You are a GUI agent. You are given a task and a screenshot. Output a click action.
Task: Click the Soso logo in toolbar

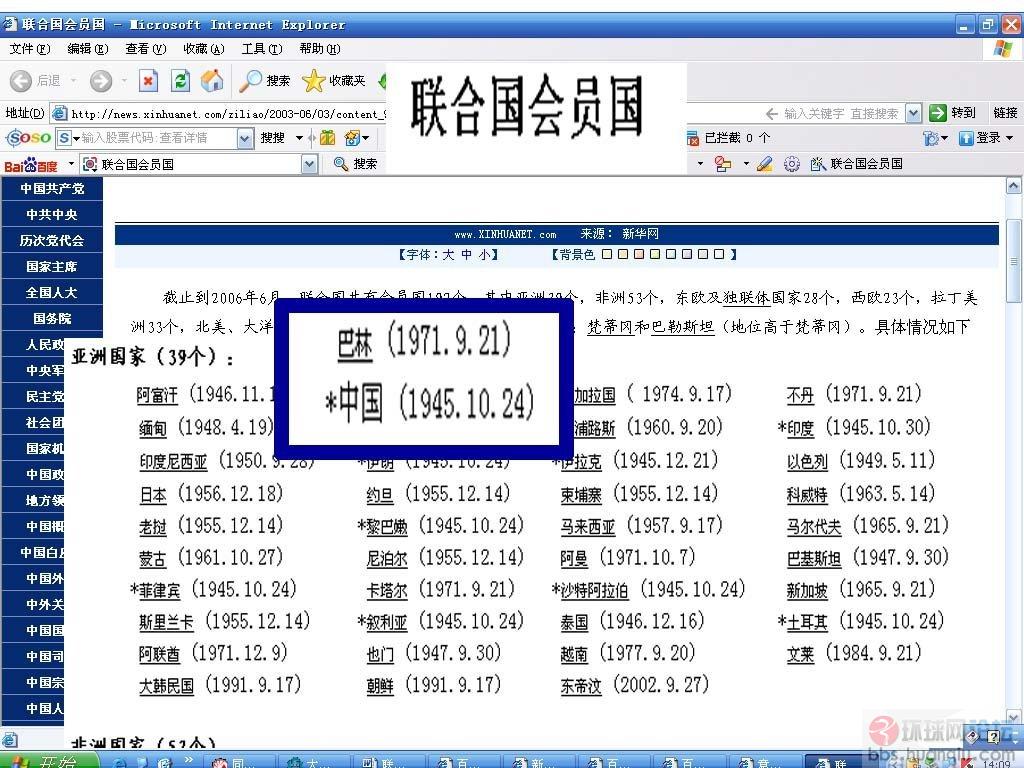point(28,138)
